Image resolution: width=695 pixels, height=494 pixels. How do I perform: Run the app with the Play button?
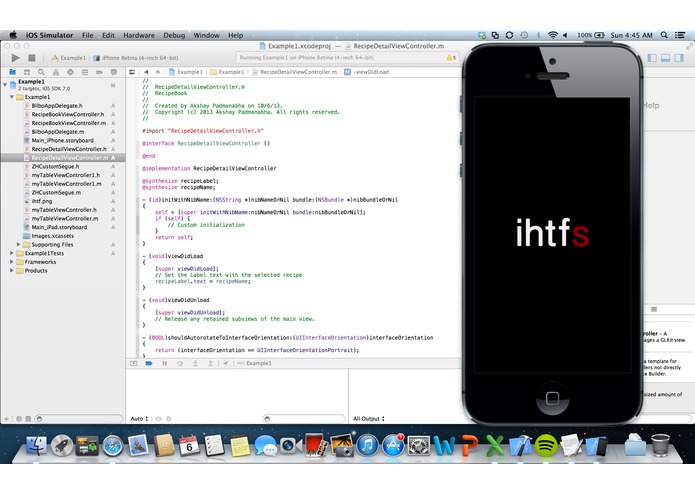click(16, 58)
